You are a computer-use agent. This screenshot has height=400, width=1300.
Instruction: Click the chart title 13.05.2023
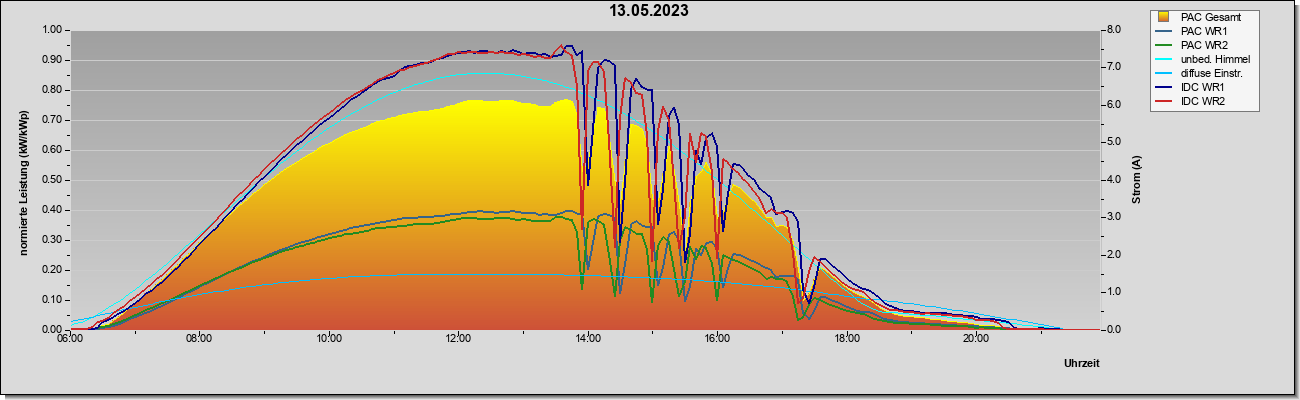[x=649, y=11]
